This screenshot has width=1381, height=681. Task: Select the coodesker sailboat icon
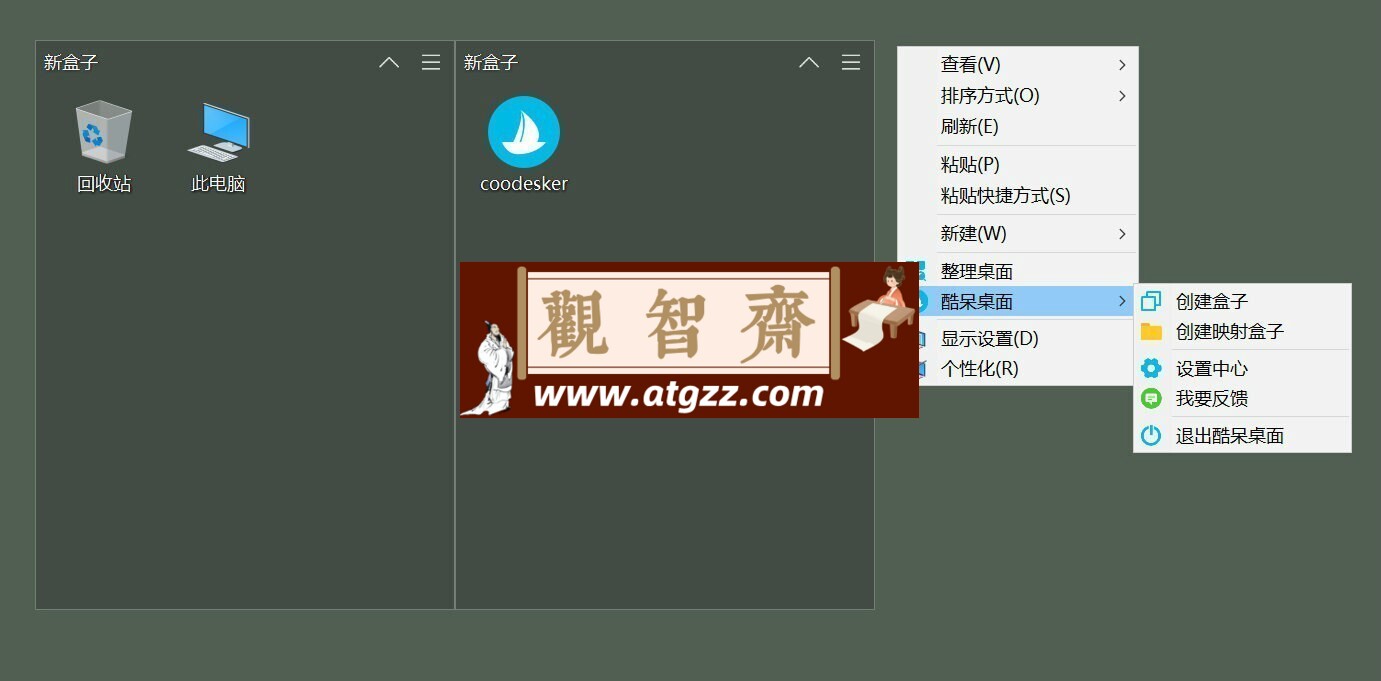[x=524, y=132]
